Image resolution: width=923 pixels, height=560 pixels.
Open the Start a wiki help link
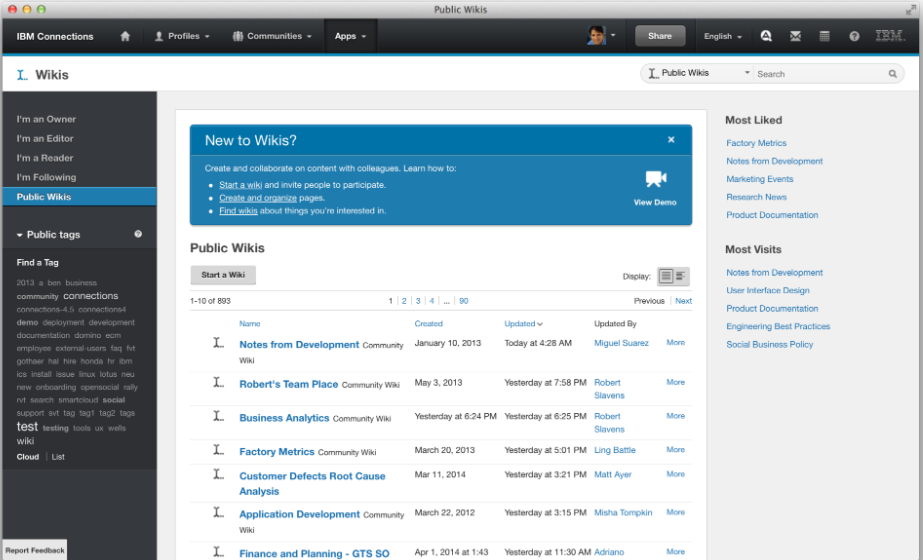[x=241, y=185]
